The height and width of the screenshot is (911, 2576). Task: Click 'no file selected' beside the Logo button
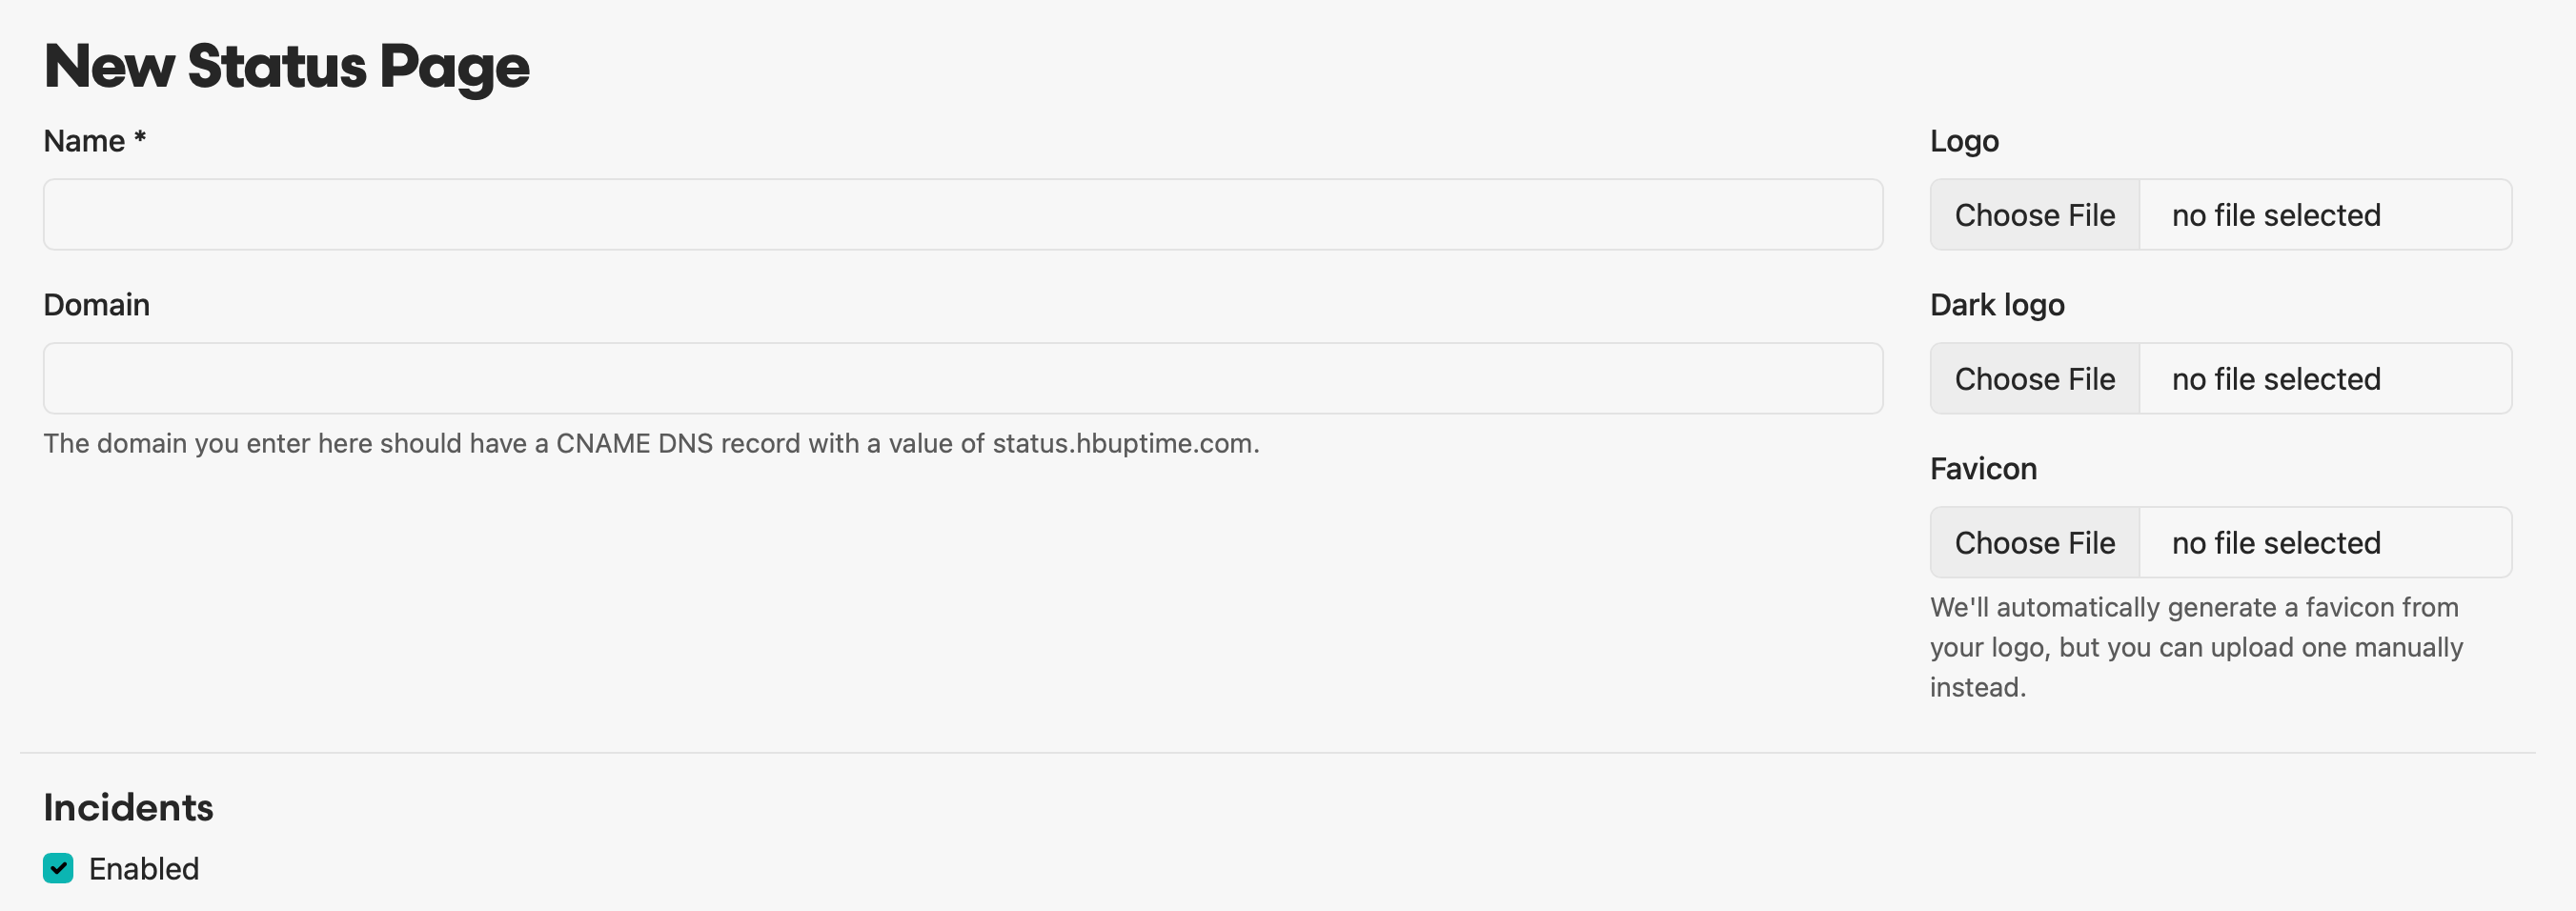(x=2276, y=215)
